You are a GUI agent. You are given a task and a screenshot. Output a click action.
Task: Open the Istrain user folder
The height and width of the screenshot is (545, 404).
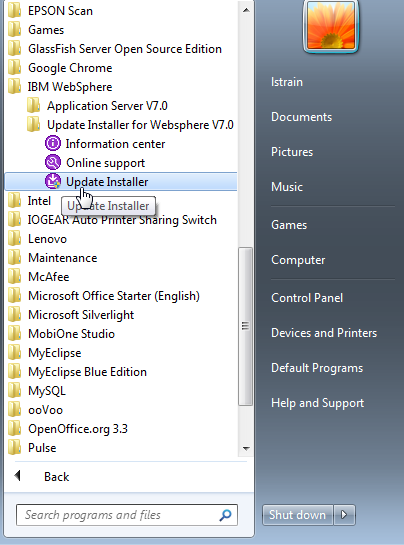tap(287, 82)
